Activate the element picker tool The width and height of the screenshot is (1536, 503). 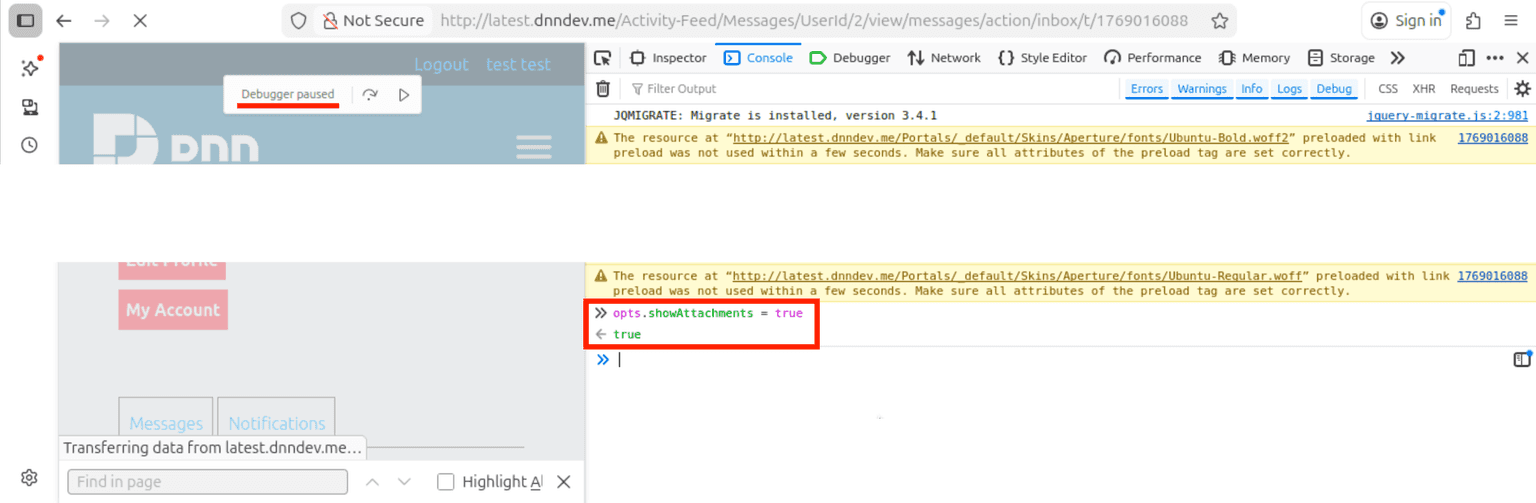click(602, 58)
